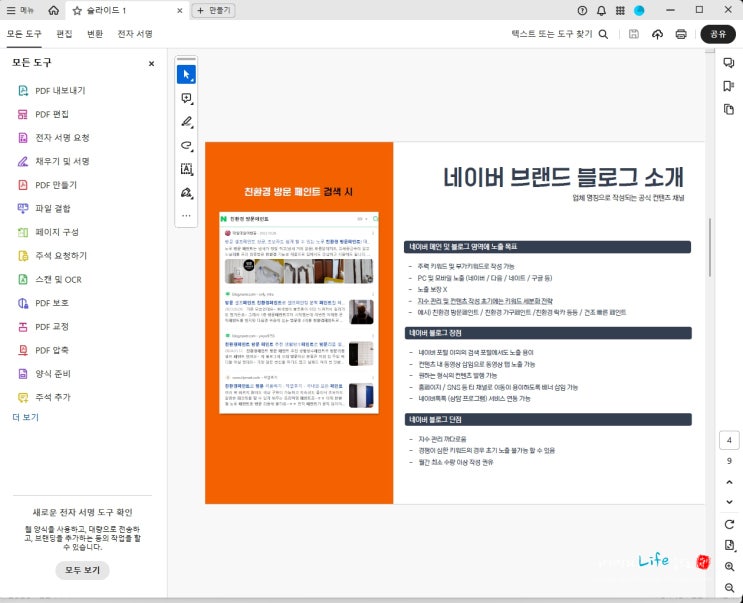Screen dimensions: 743x603
Task: Open the PDF 만들기 tool
Action: coord(46,185)
